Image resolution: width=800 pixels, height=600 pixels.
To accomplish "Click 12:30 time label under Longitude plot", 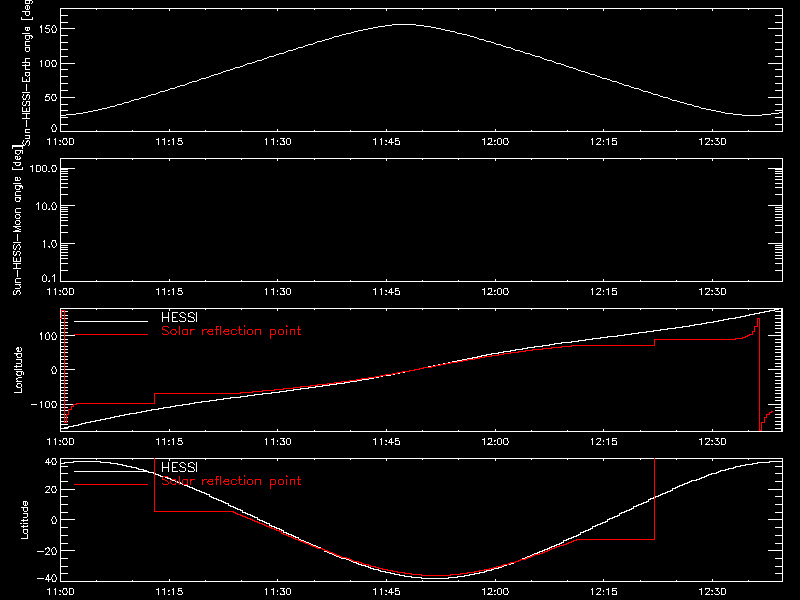I will coord(712,442).
